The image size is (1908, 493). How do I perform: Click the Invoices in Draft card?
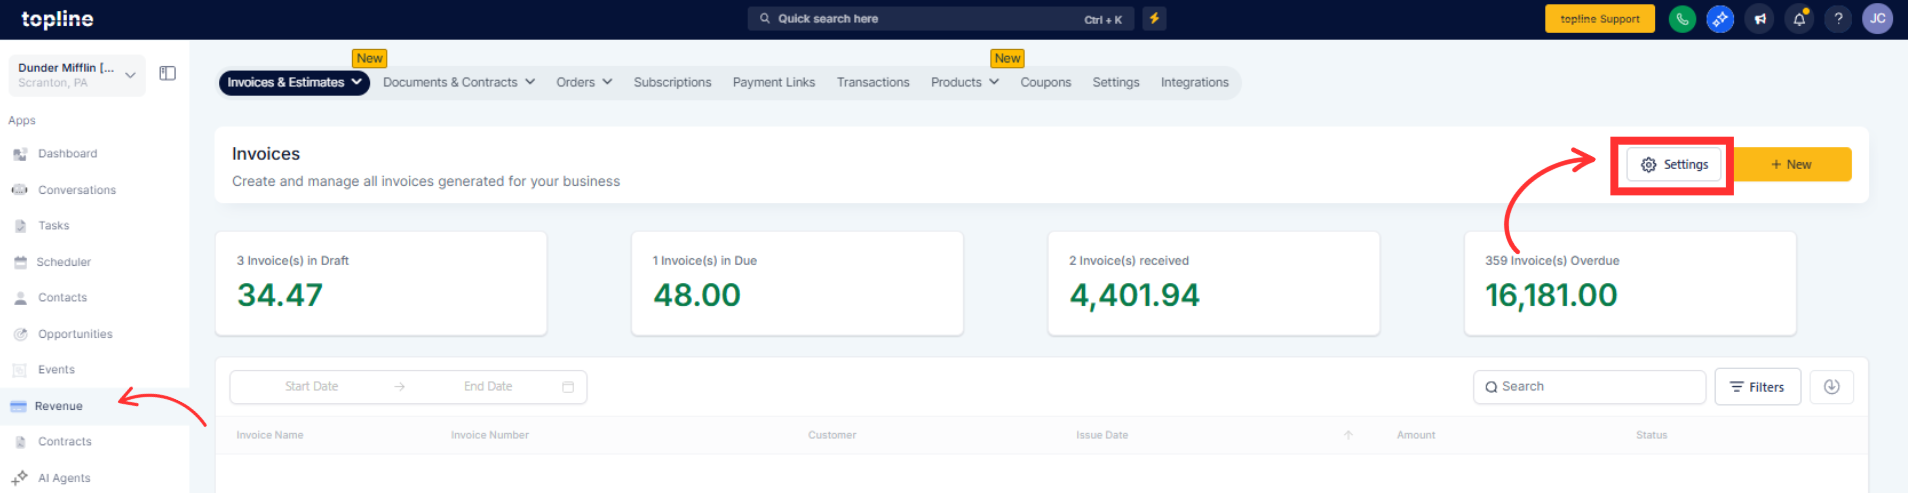[381, 284]
